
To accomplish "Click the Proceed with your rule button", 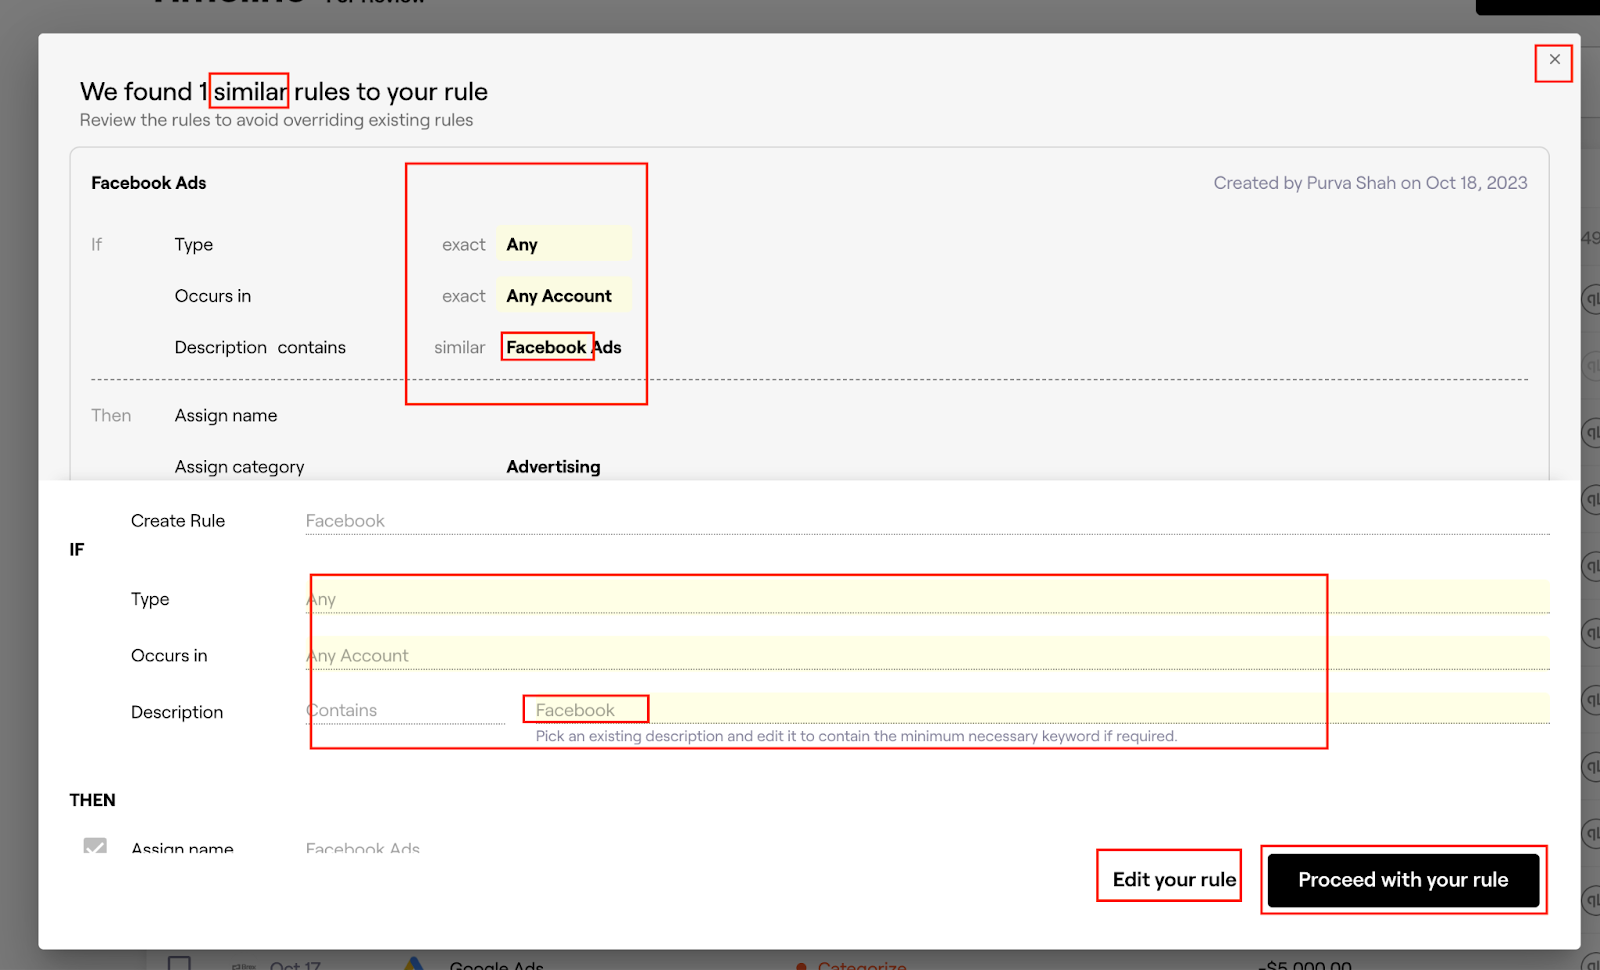I will click(1403, 880).
